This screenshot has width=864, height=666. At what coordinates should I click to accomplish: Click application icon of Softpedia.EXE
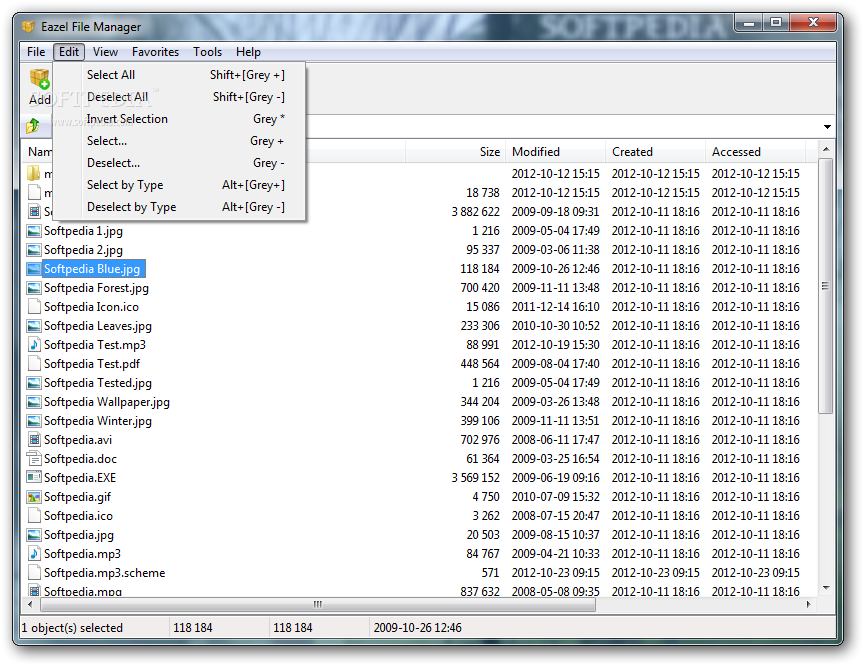point(34,478)
